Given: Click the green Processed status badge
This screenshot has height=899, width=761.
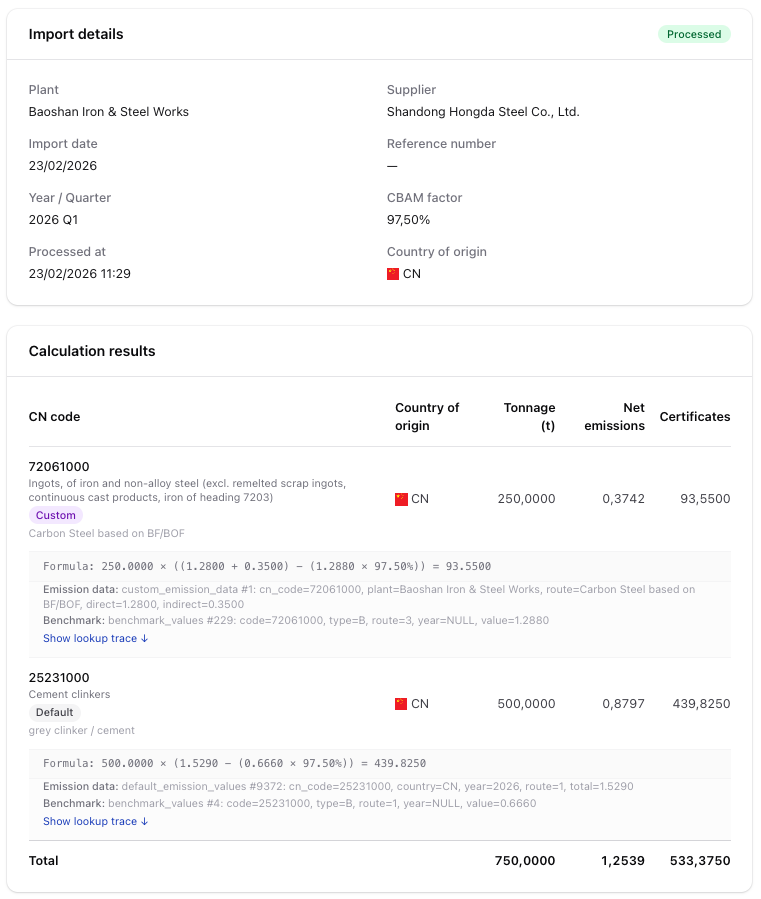Looking at the screenshot, I should pos(694,34).
